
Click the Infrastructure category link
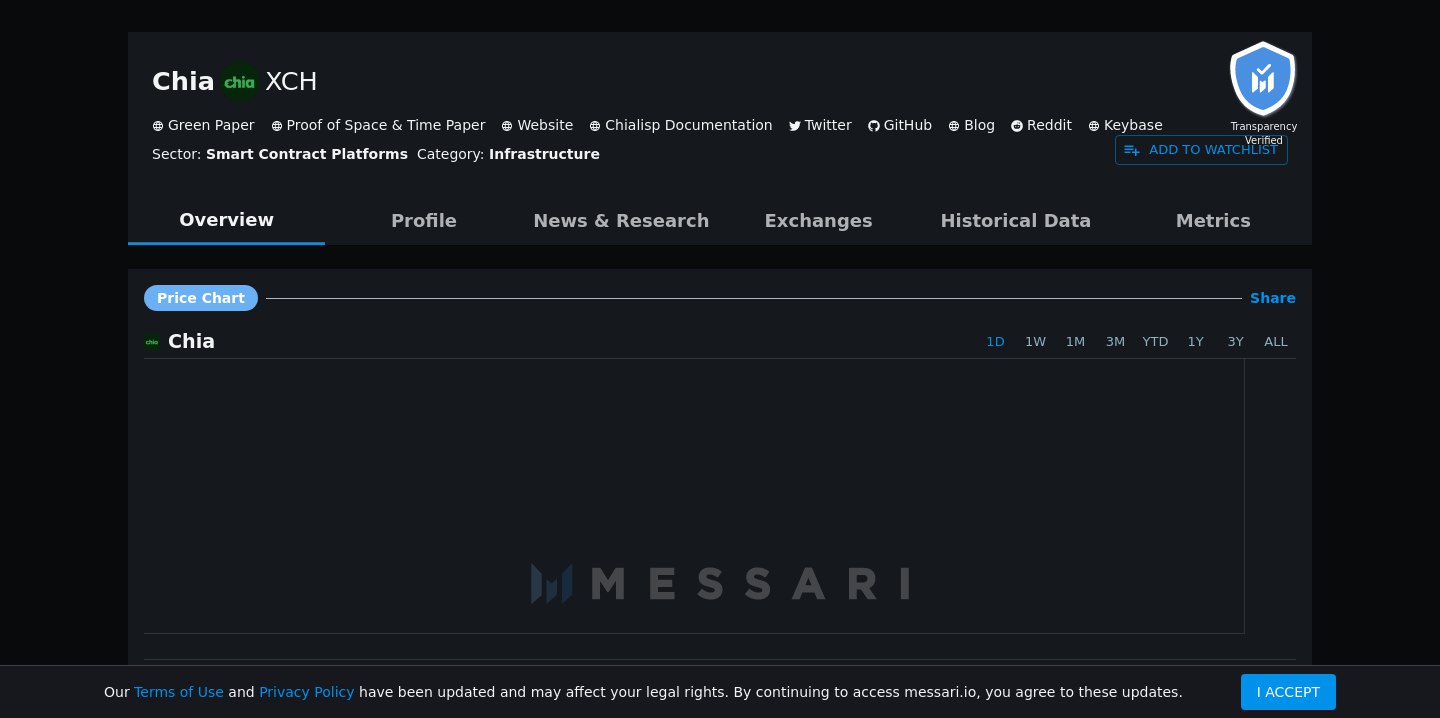[x=544, y=154]
